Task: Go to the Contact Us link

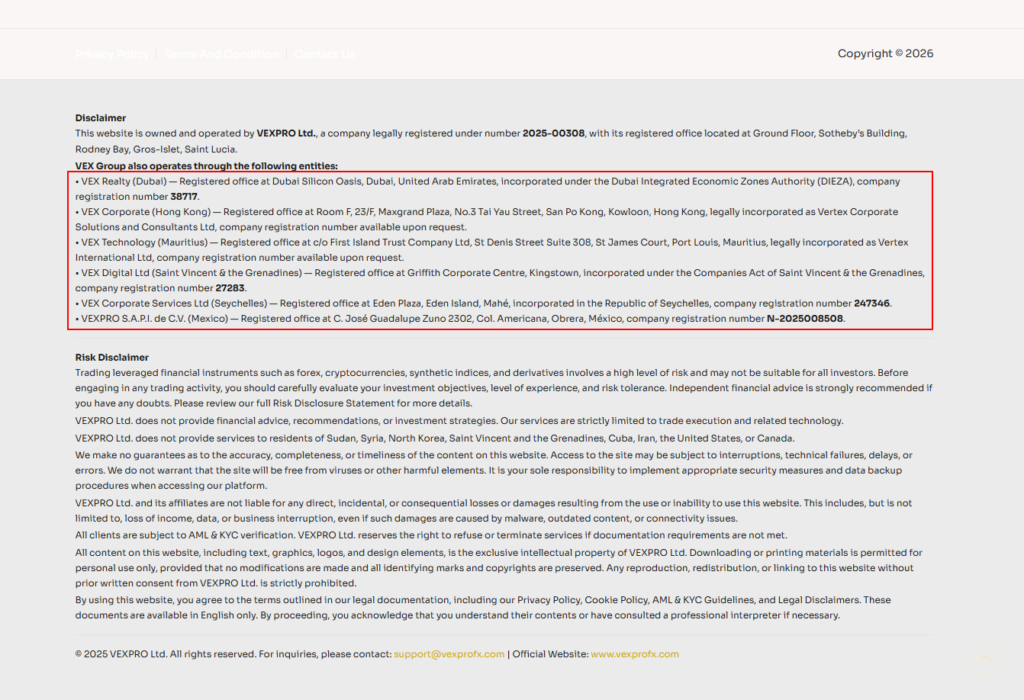Action: tap(325, 54)
